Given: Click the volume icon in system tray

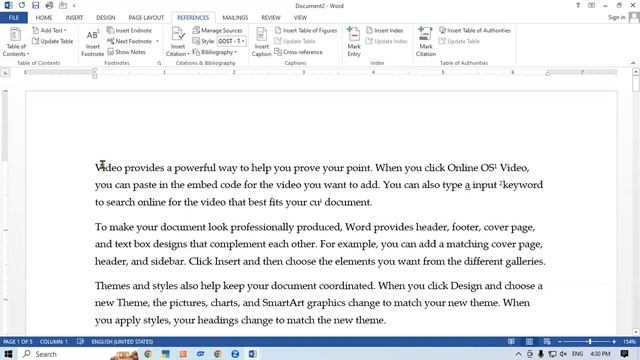Looking at the screenshot, I should click(x=564, y=354).
